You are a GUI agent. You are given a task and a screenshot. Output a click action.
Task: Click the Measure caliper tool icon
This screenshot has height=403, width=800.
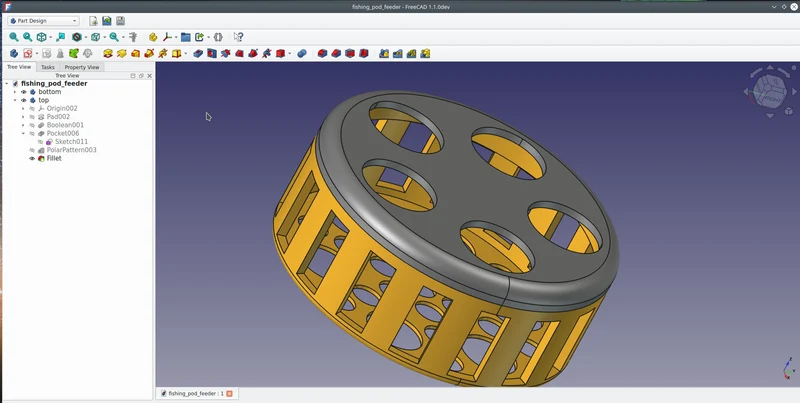coord(133,37)
